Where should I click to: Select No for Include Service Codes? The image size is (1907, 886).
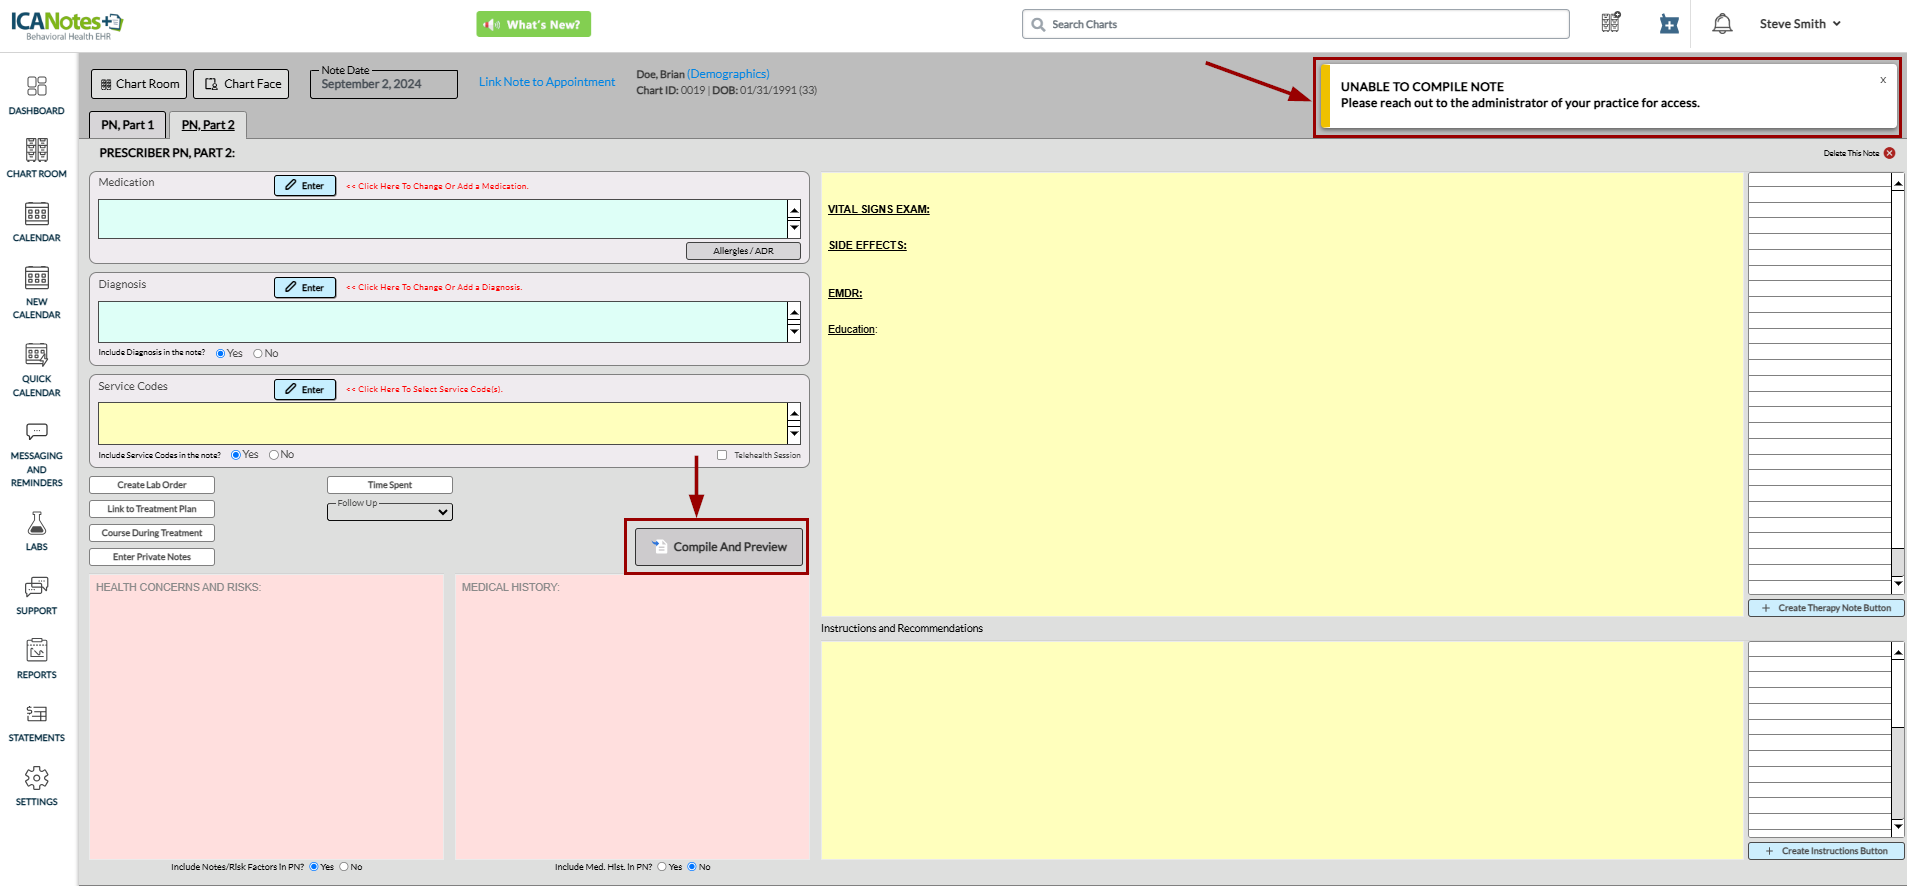point(274,455)
